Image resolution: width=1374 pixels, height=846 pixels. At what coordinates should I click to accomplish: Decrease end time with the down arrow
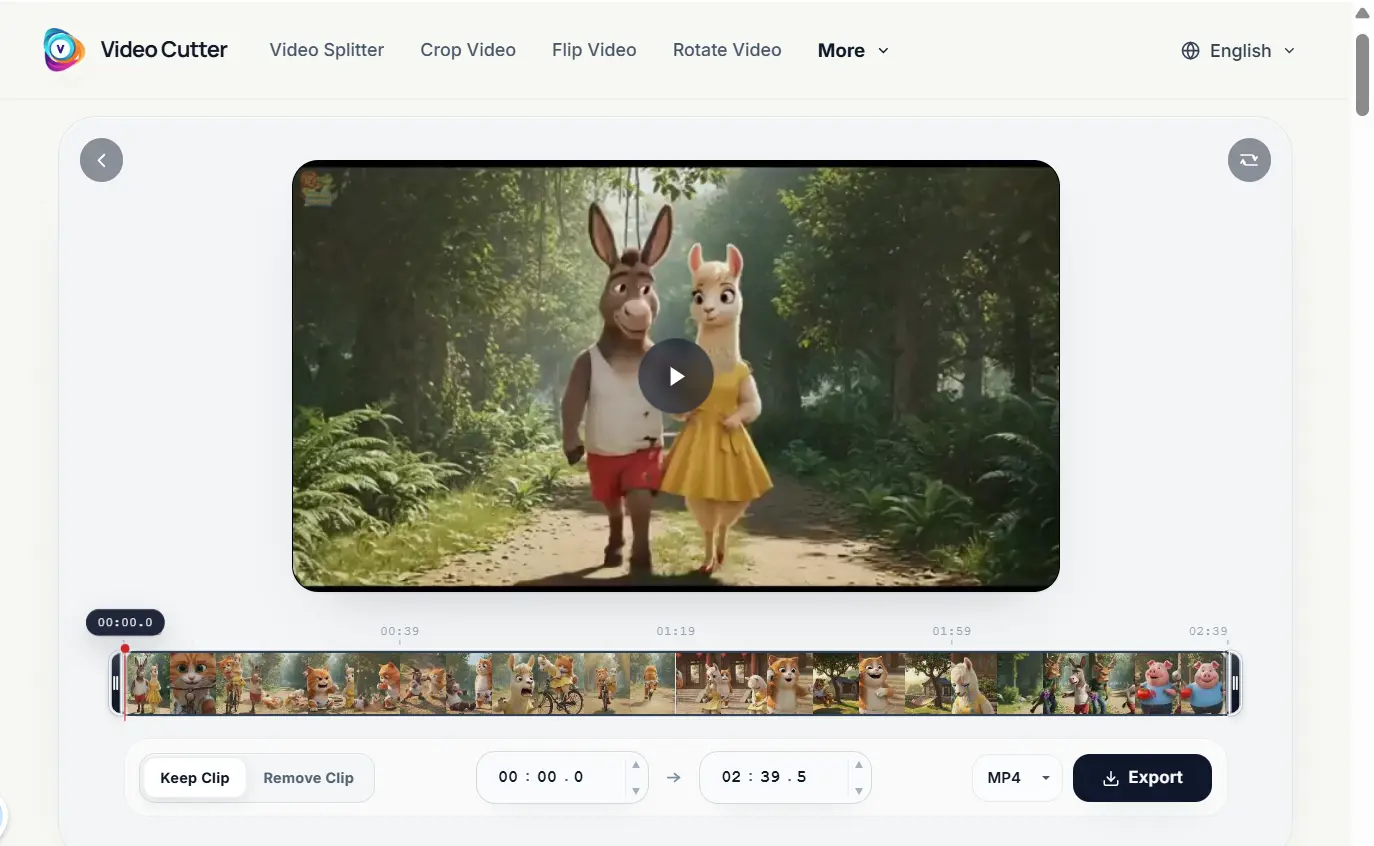859,791
